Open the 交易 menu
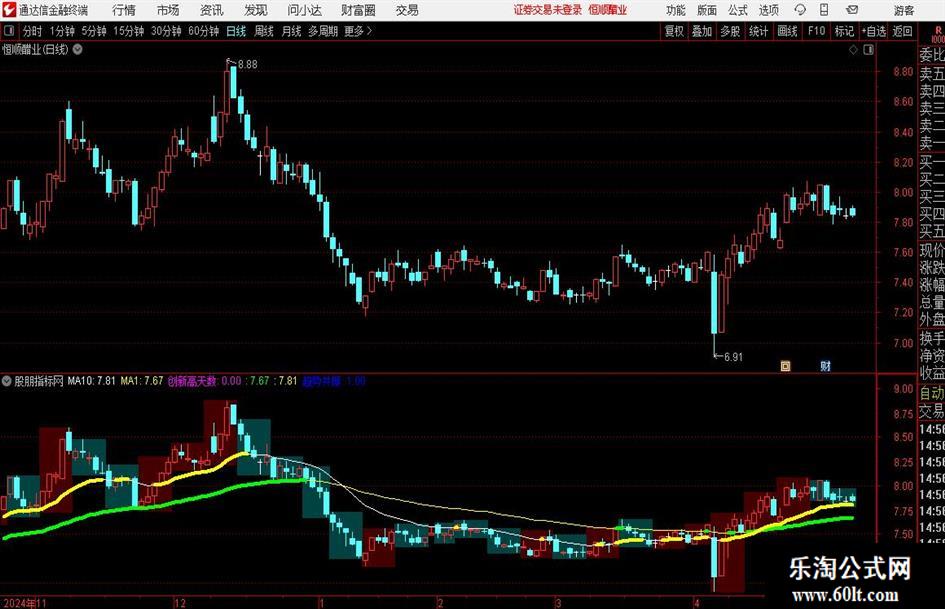 [x=407, y=10]
